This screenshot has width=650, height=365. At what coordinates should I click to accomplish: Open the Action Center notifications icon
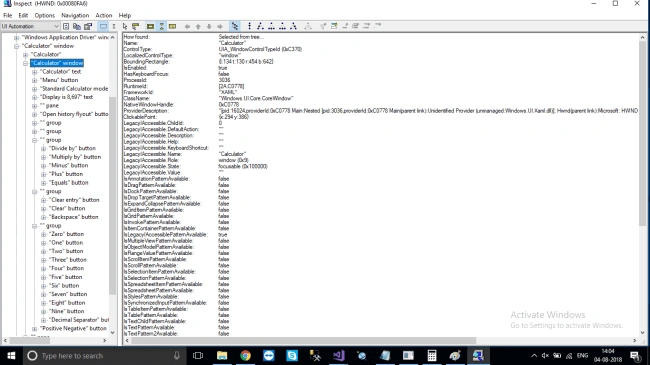click(x=635, y=356)
